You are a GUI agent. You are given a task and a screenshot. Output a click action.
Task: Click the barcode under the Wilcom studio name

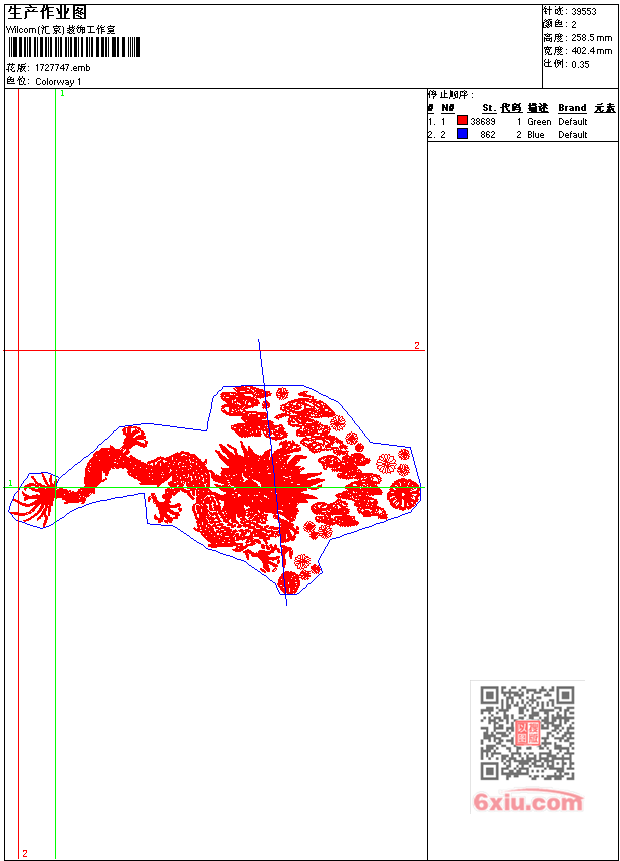coord(72,48)
